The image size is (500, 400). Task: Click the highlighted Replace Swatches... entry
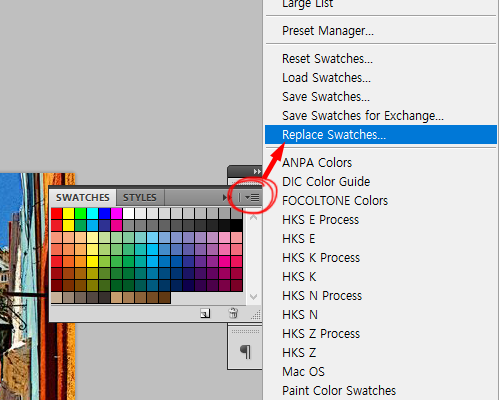tap(381, 135)
